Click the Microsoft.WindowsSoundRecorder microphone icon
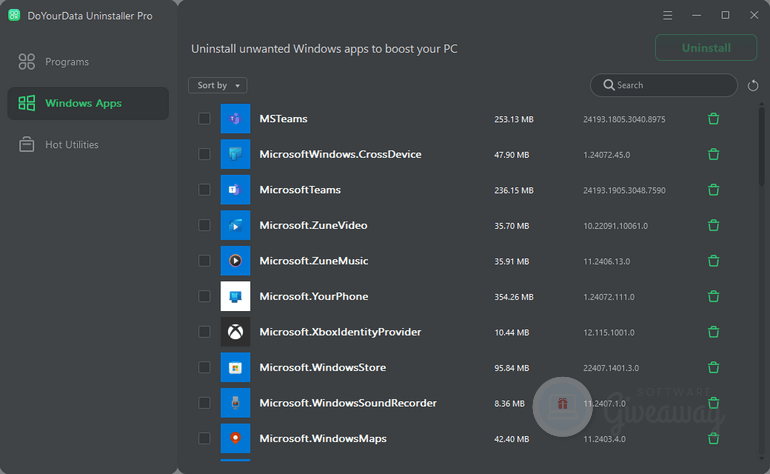This screenshot has width=770, height=474. (235, 403)
